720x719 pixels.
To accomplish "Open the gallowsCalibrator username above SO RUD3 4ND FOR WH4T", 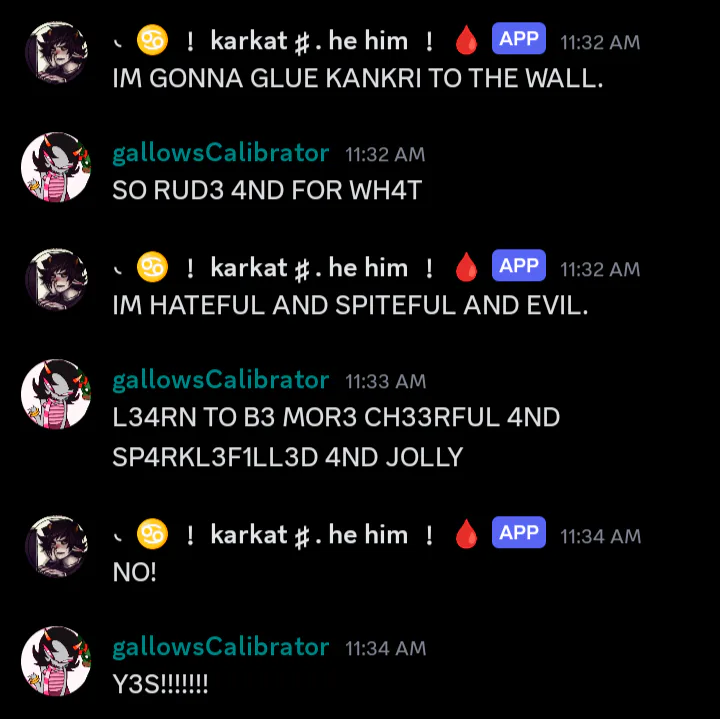I will click(221, 153).
